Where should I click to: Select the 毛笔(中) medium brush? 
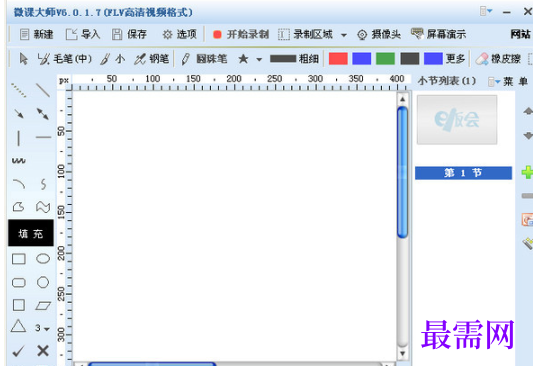pos(64,59)
